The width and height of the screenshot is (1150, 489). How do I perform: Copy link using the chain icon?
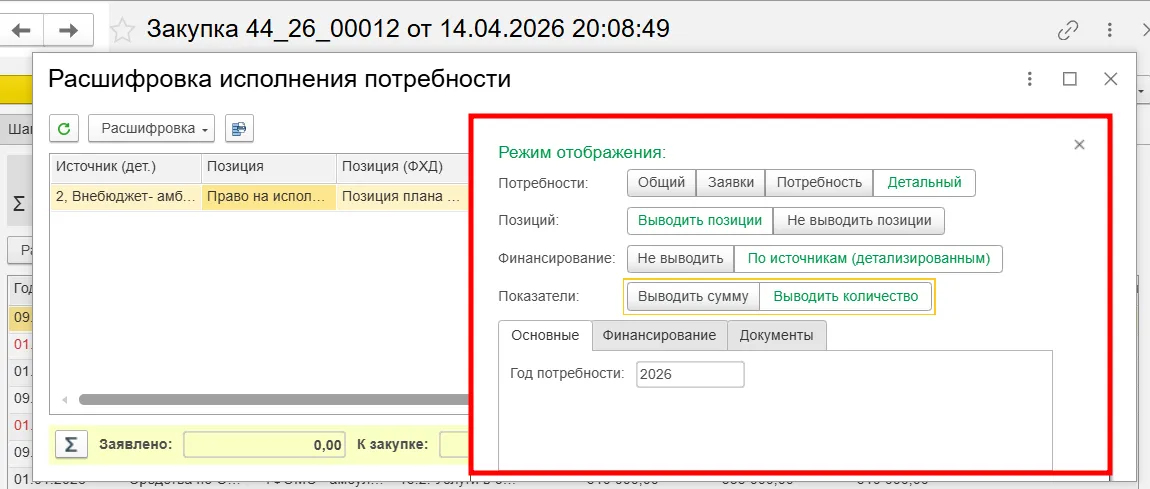pos(1067,30)
